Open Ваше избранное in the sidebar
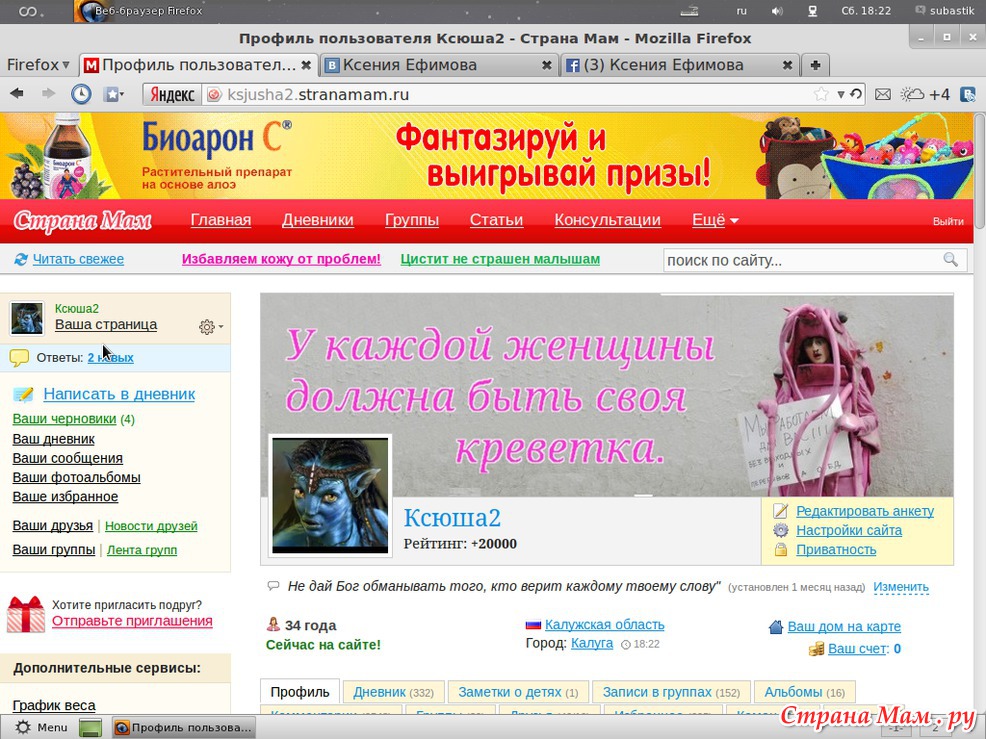 click(65, 497)
